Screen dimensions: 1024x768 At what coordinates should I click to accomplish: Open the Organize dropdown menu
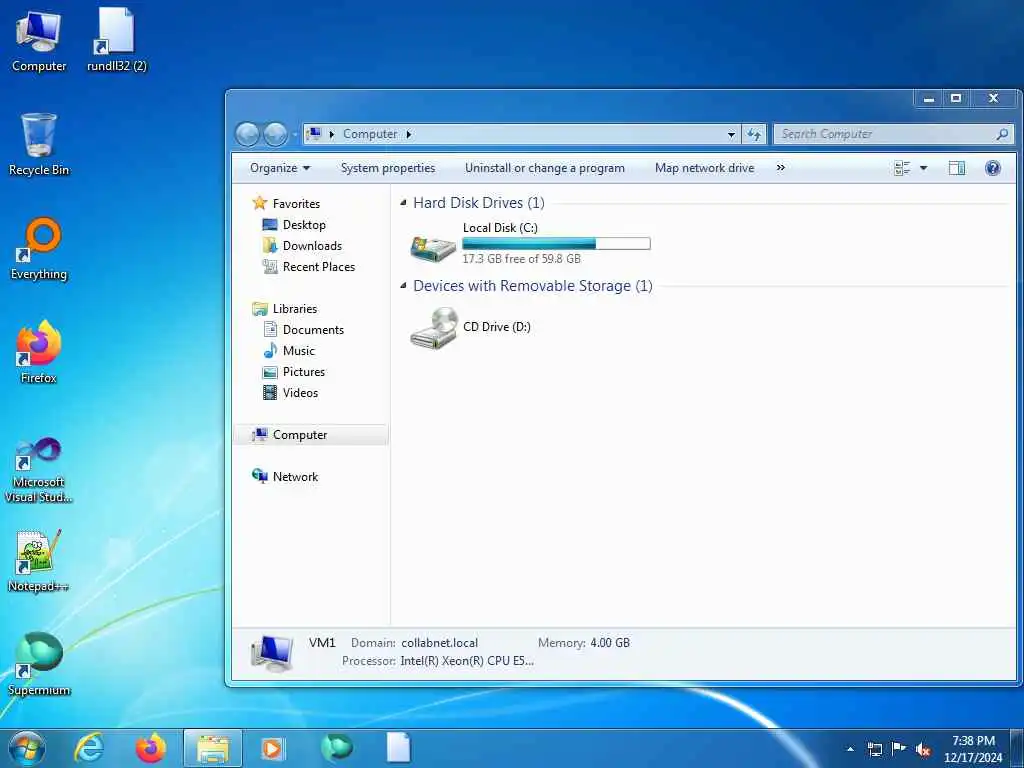280,168
